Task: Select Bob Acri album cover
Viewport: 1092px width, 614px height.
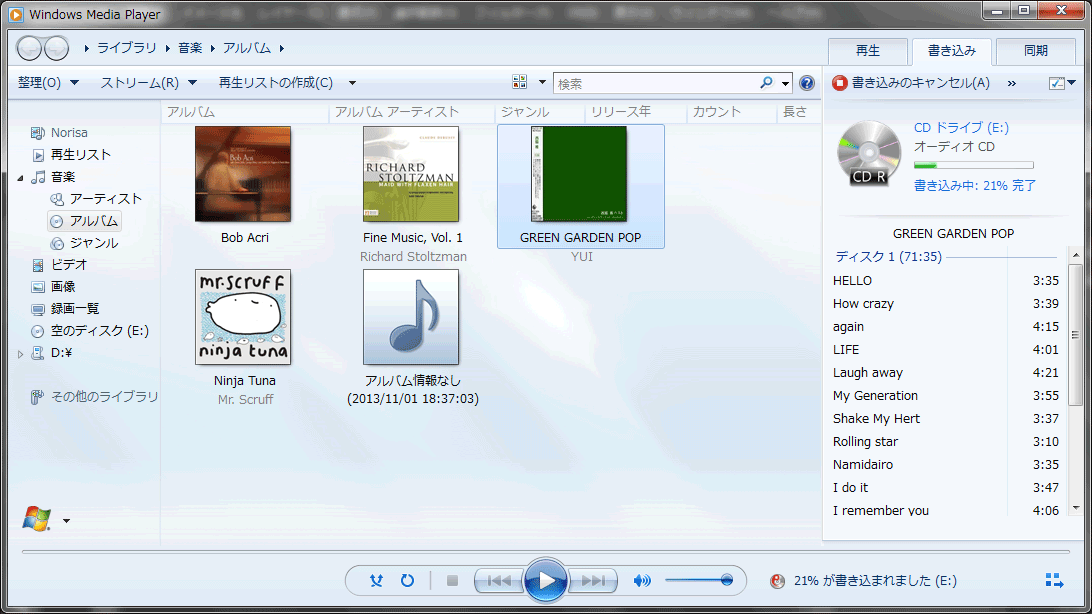Action: [x=243, y=174]
